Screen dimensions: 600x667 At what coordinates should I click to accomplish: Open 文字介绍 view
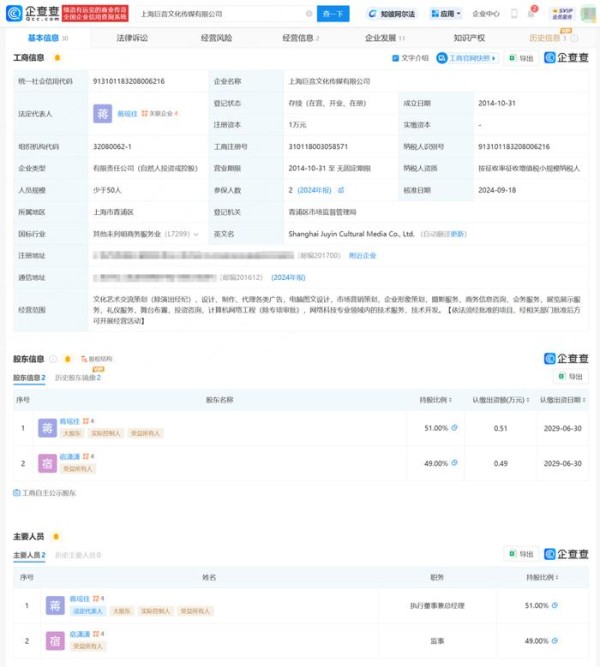[410, 58]
